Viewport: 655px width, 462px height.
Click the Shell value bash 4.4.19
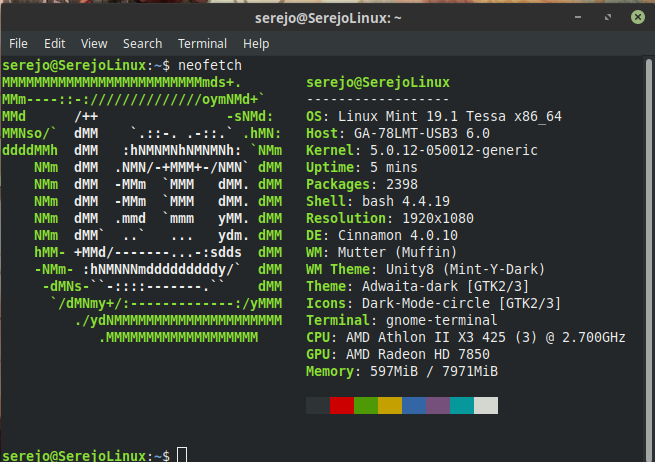[406, 201]
